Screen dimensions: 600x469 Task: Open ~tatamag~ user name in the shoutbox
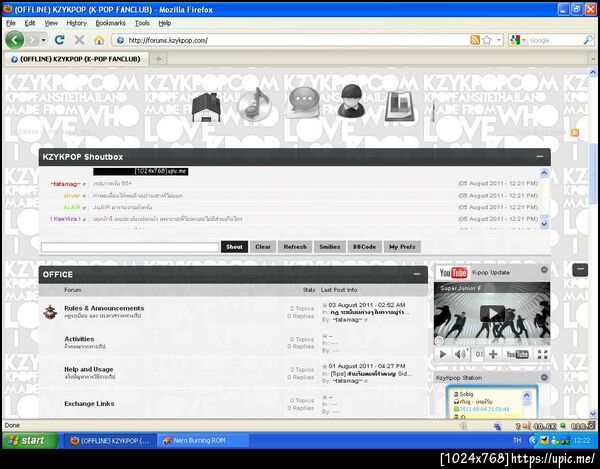click(x=65, y=184)
